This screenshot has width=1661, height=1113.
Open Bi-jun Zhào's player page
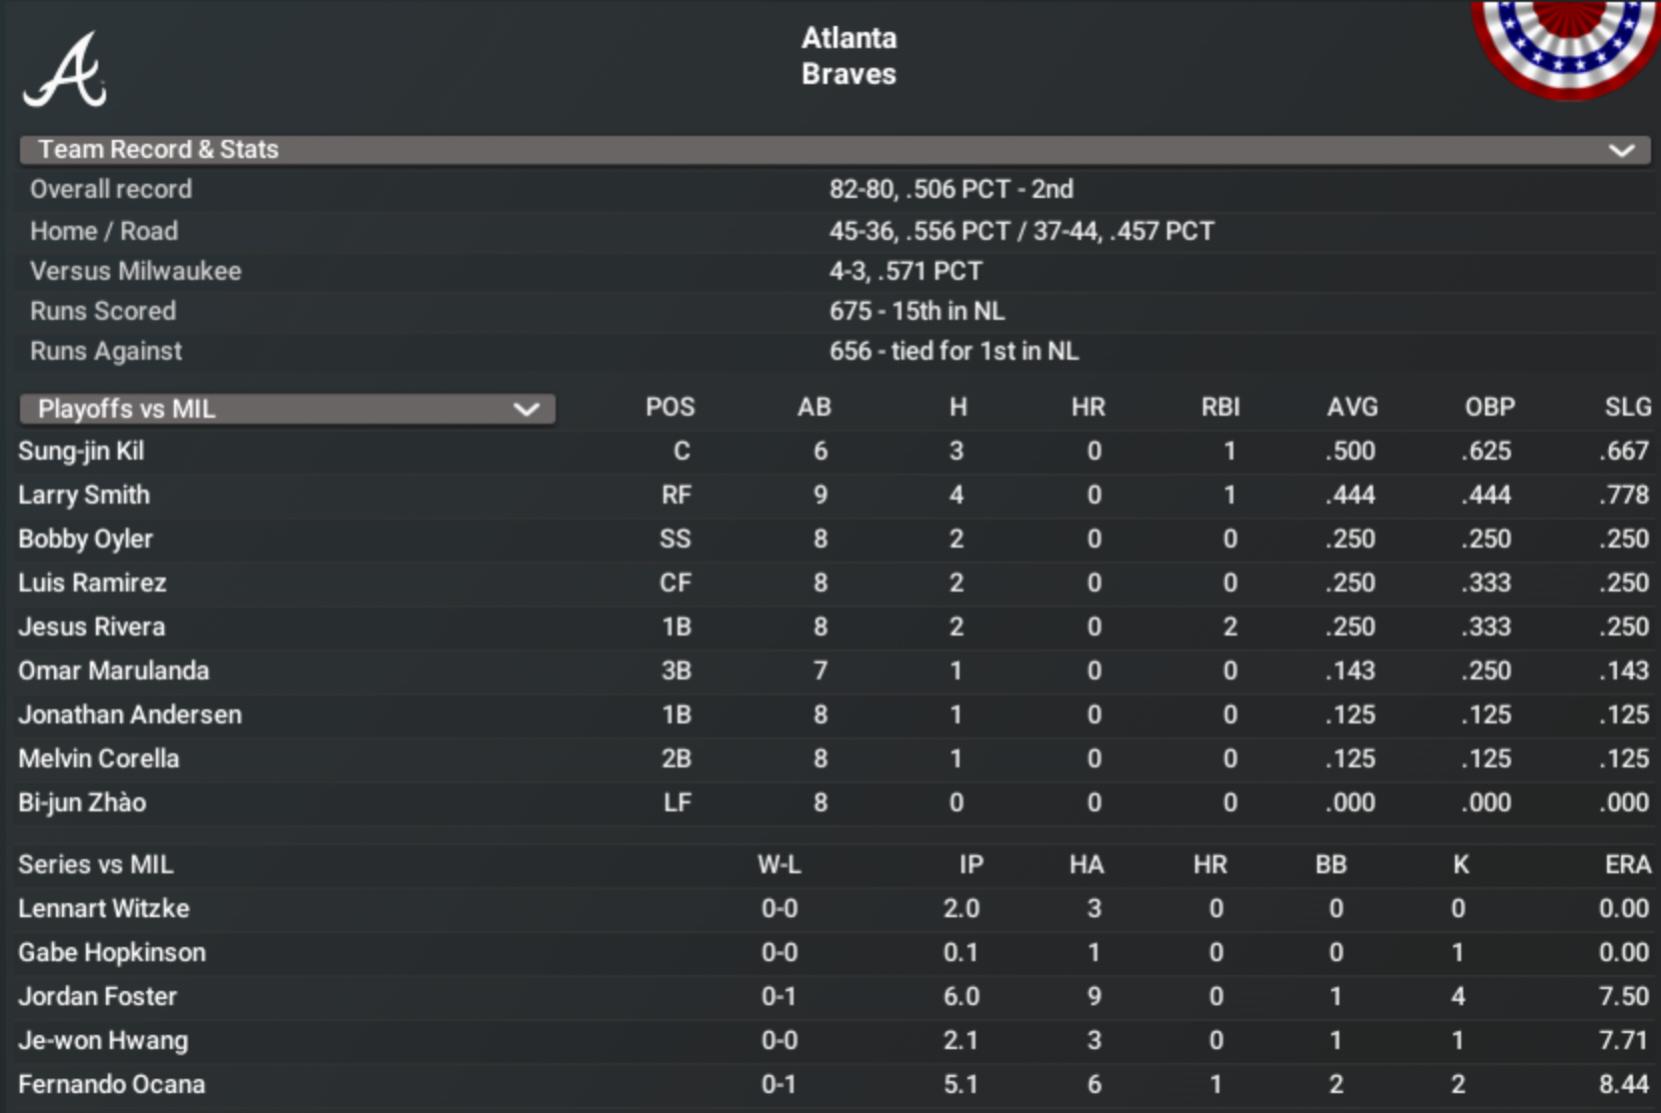(x=82, y=803)
